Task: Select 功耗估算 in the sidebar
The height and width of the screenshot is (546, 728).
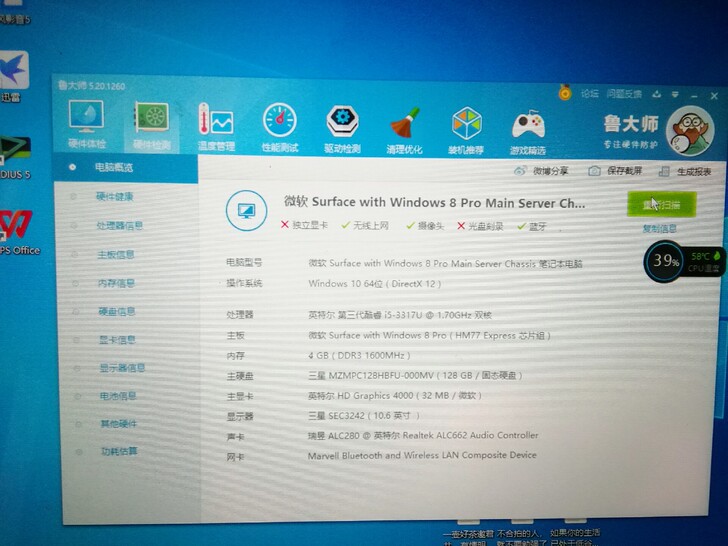Action: pos(119,451)
